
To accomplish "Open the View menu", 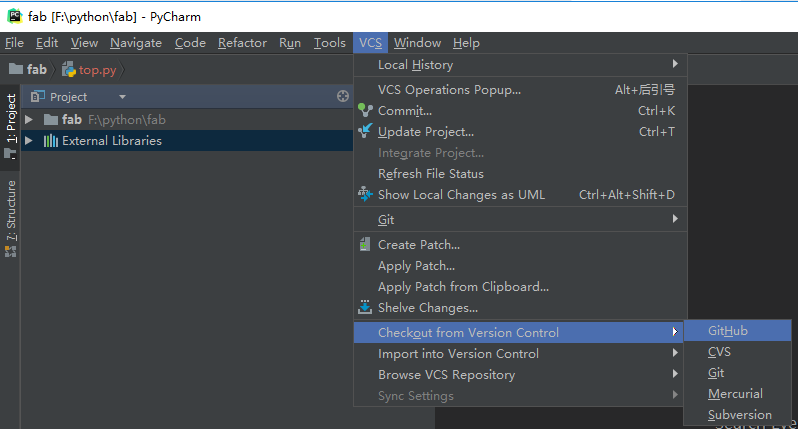I will click(x=84, y=43).
